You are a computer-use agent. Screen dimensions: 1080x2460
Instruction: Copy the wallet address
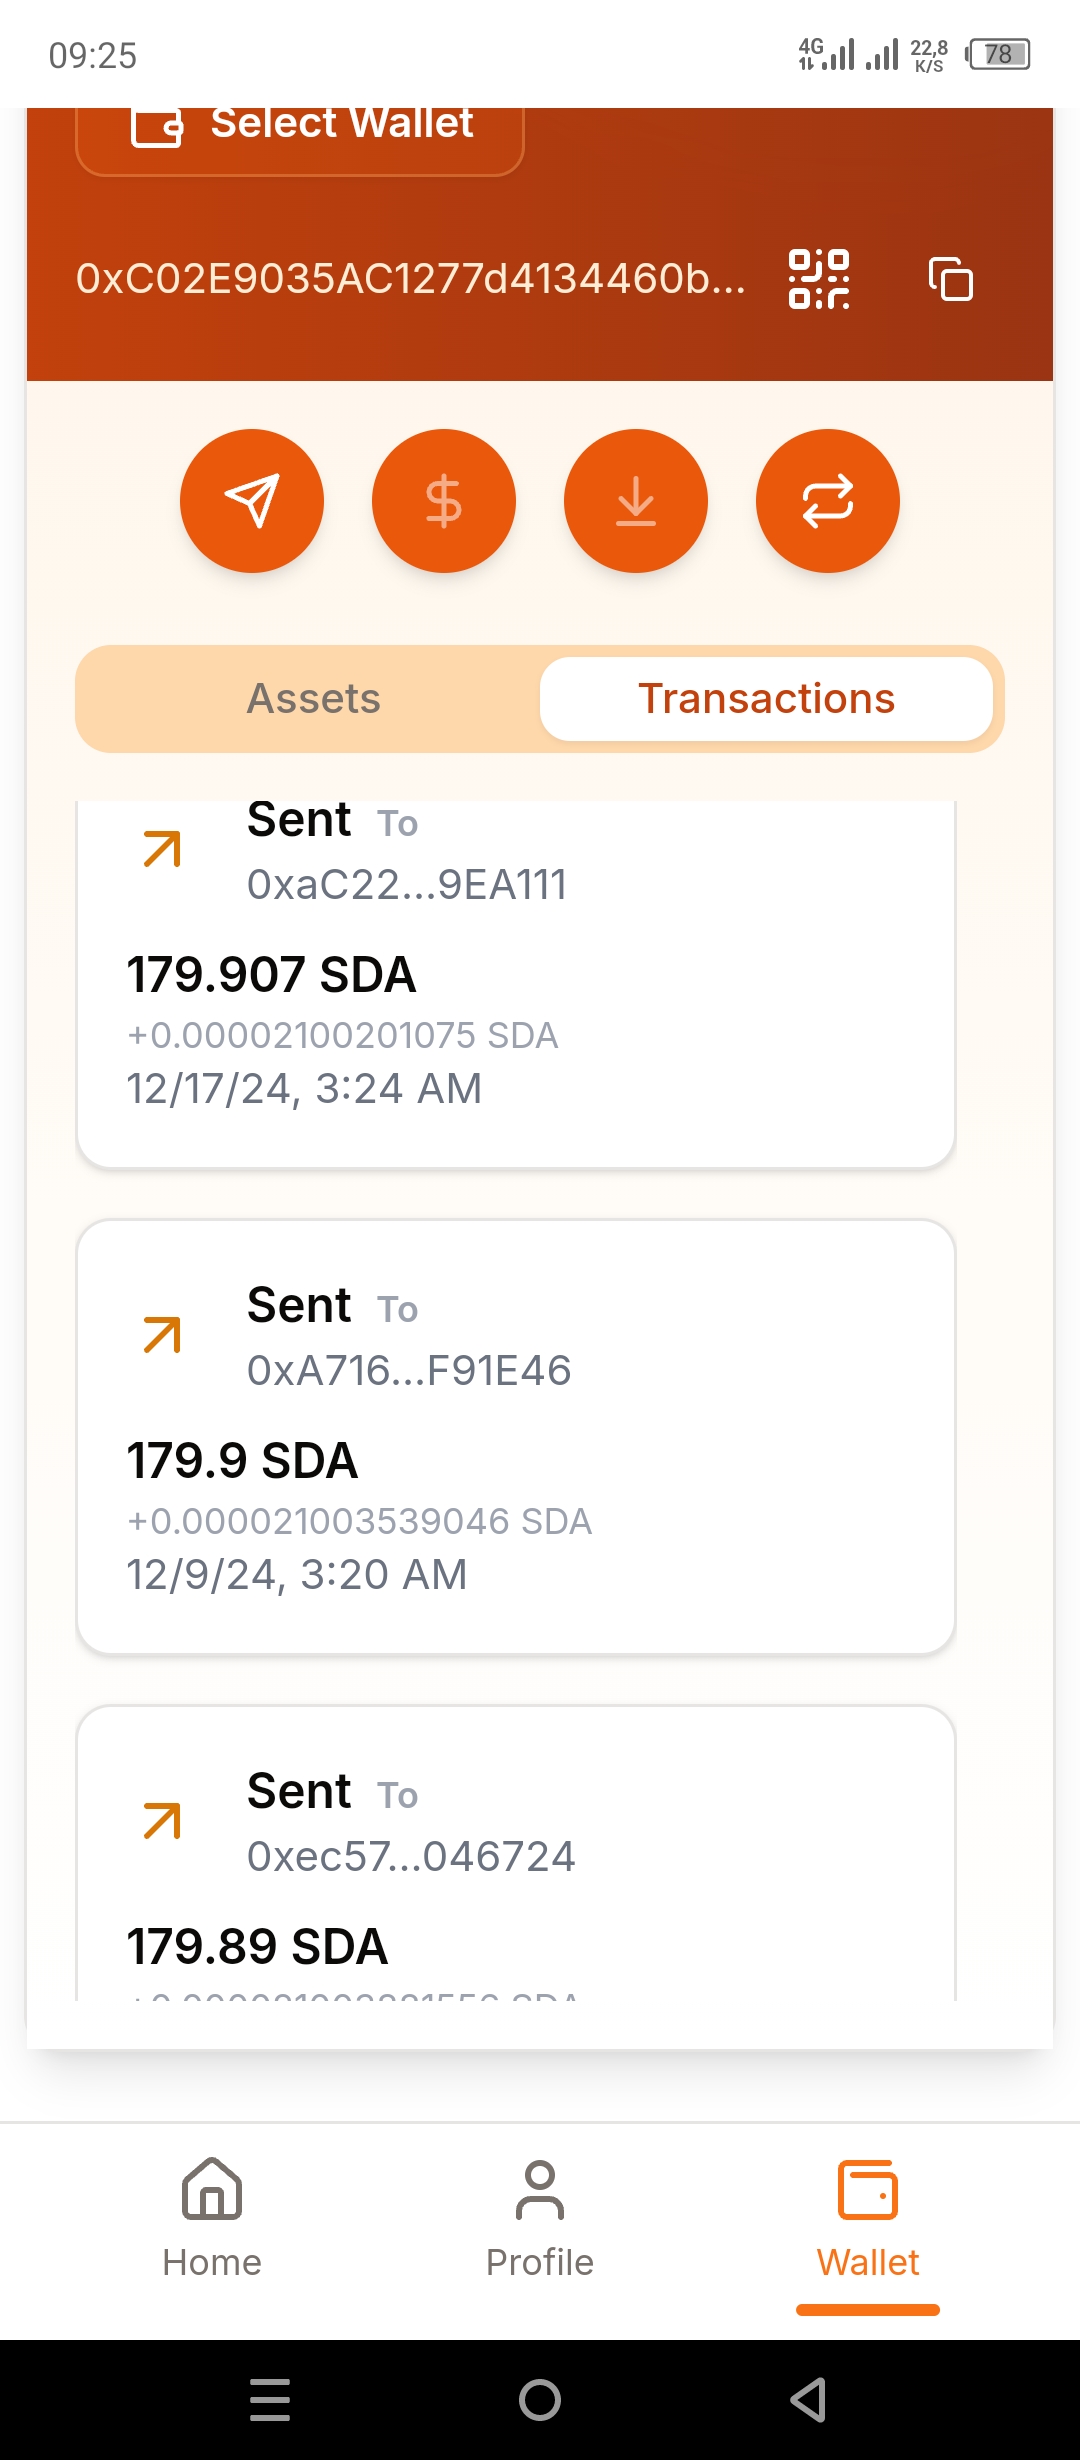click(951, 279)
